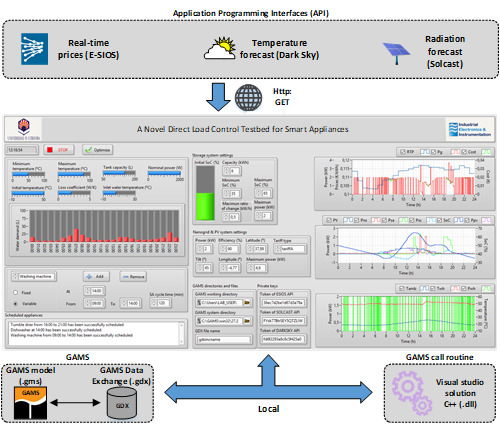
Task: Toggle the Pg plot visibility checkbox
Action: point(433,152)
